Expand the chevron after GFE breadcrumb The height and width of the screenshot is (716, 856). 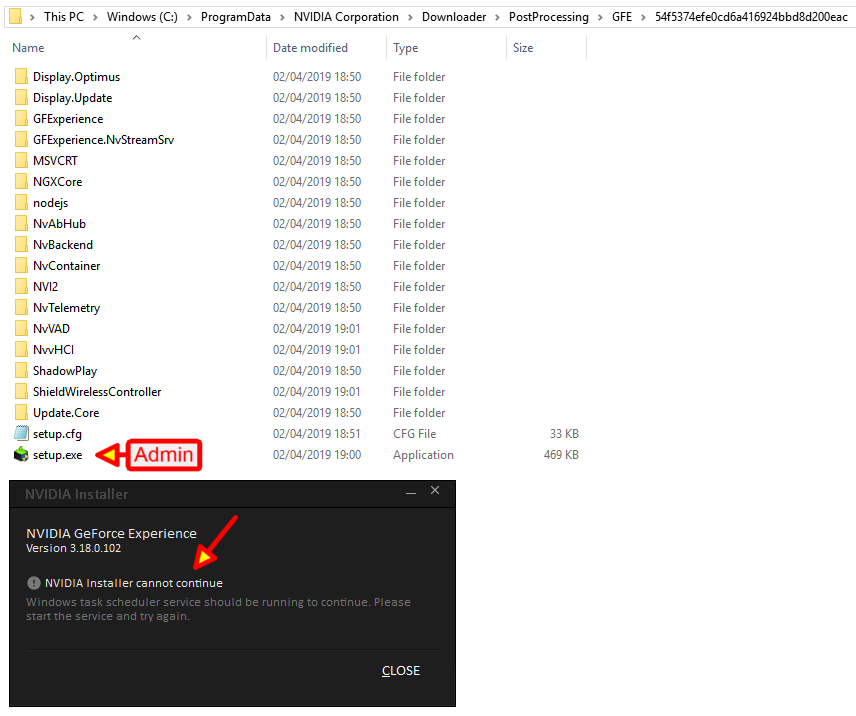click(644, 17)
